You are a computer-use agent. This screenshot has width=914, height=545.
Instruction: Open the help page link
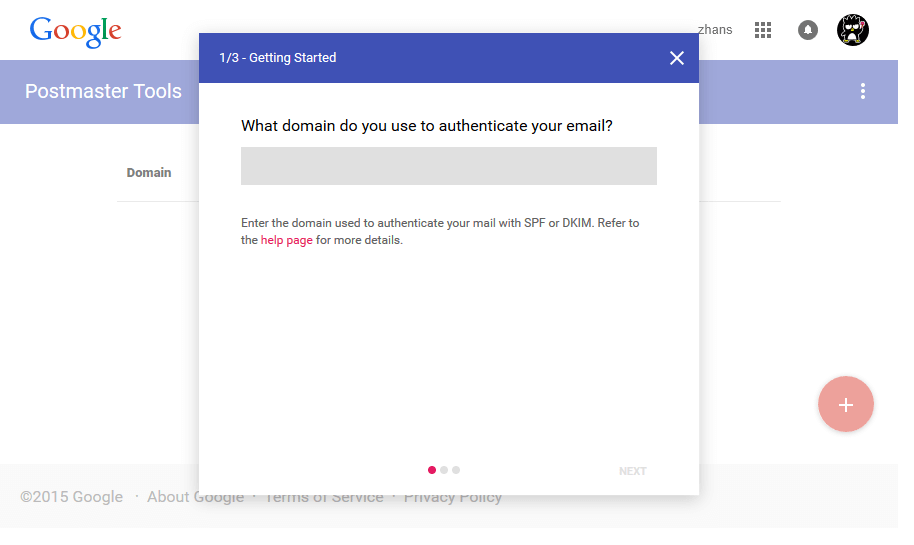(286, 240)
